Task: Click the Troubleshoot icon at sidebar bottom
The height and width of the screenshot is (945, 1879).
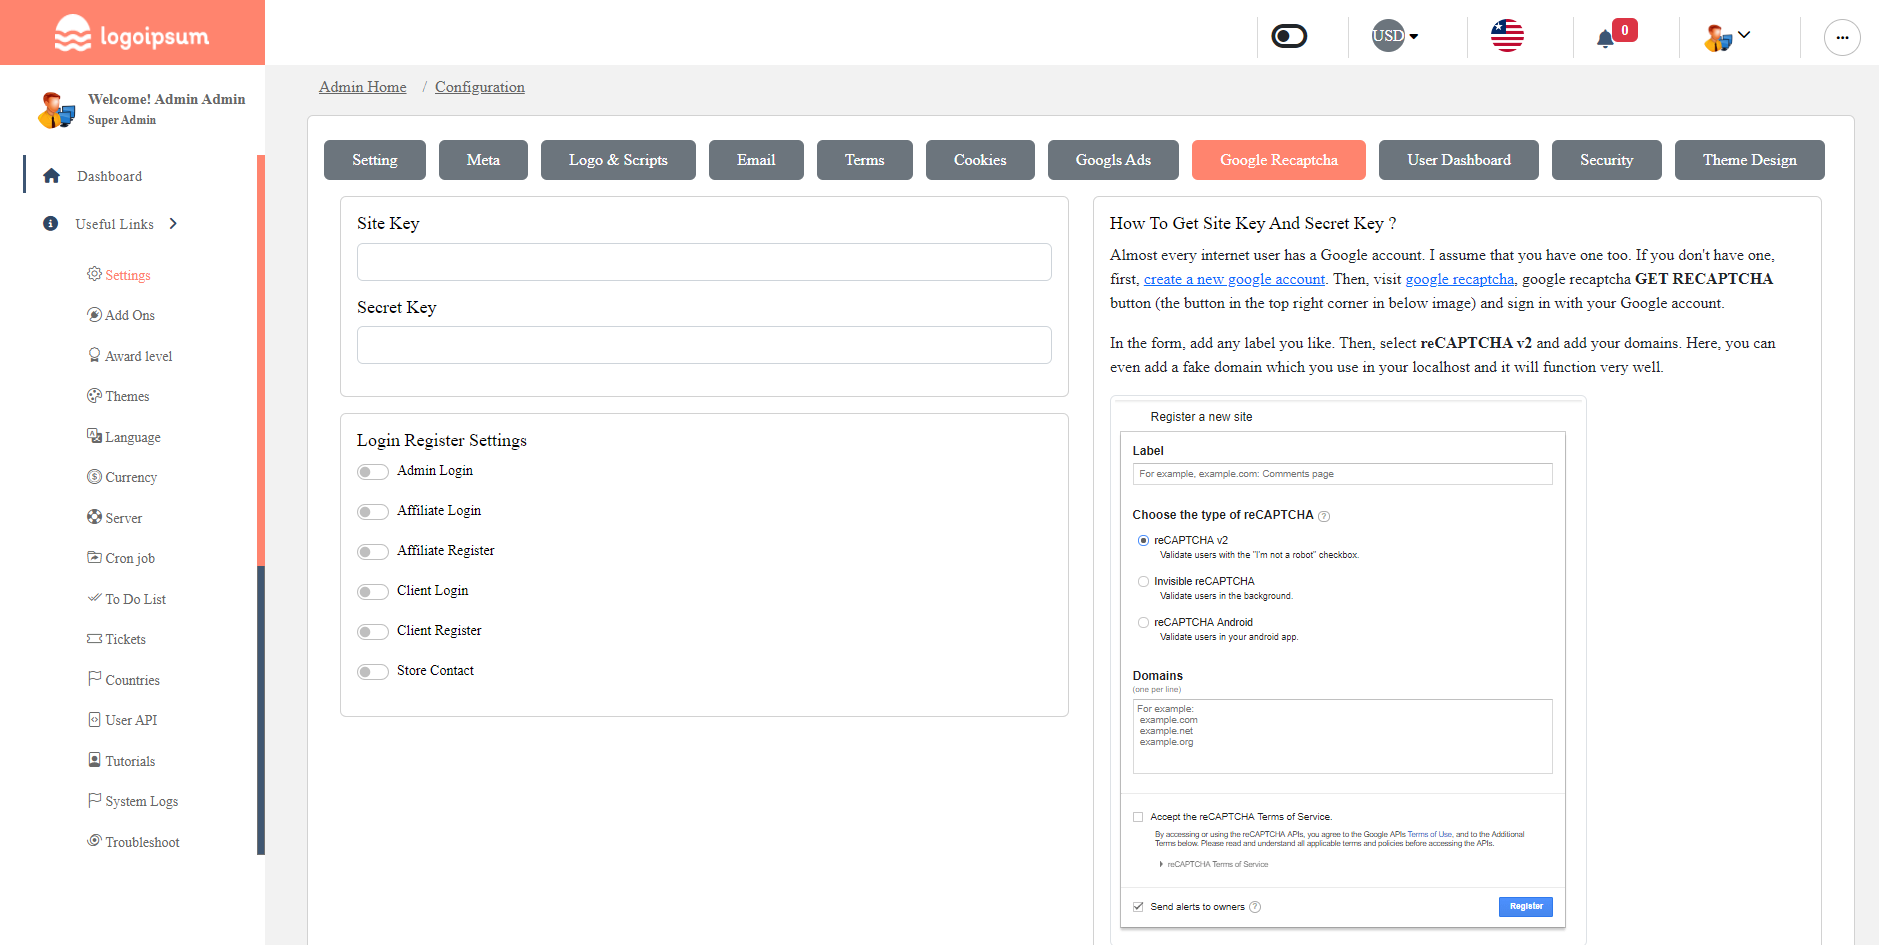Action: [93, 841]
